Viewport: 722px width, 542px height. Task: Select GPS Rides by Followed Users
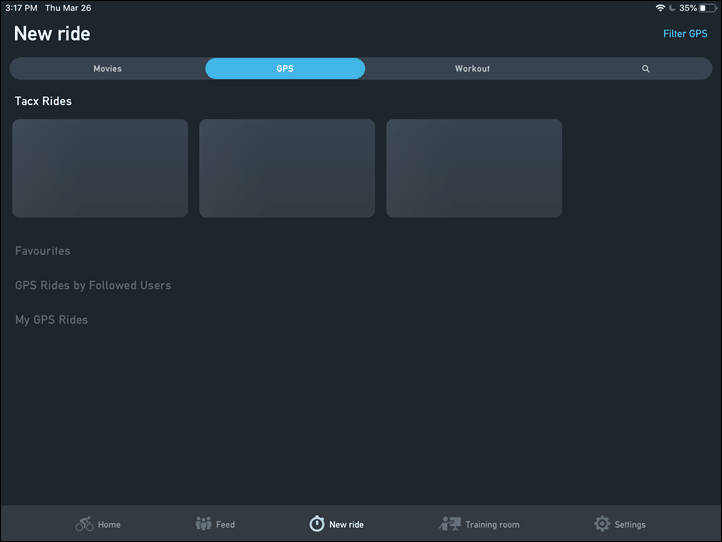[x=93, y=286]
